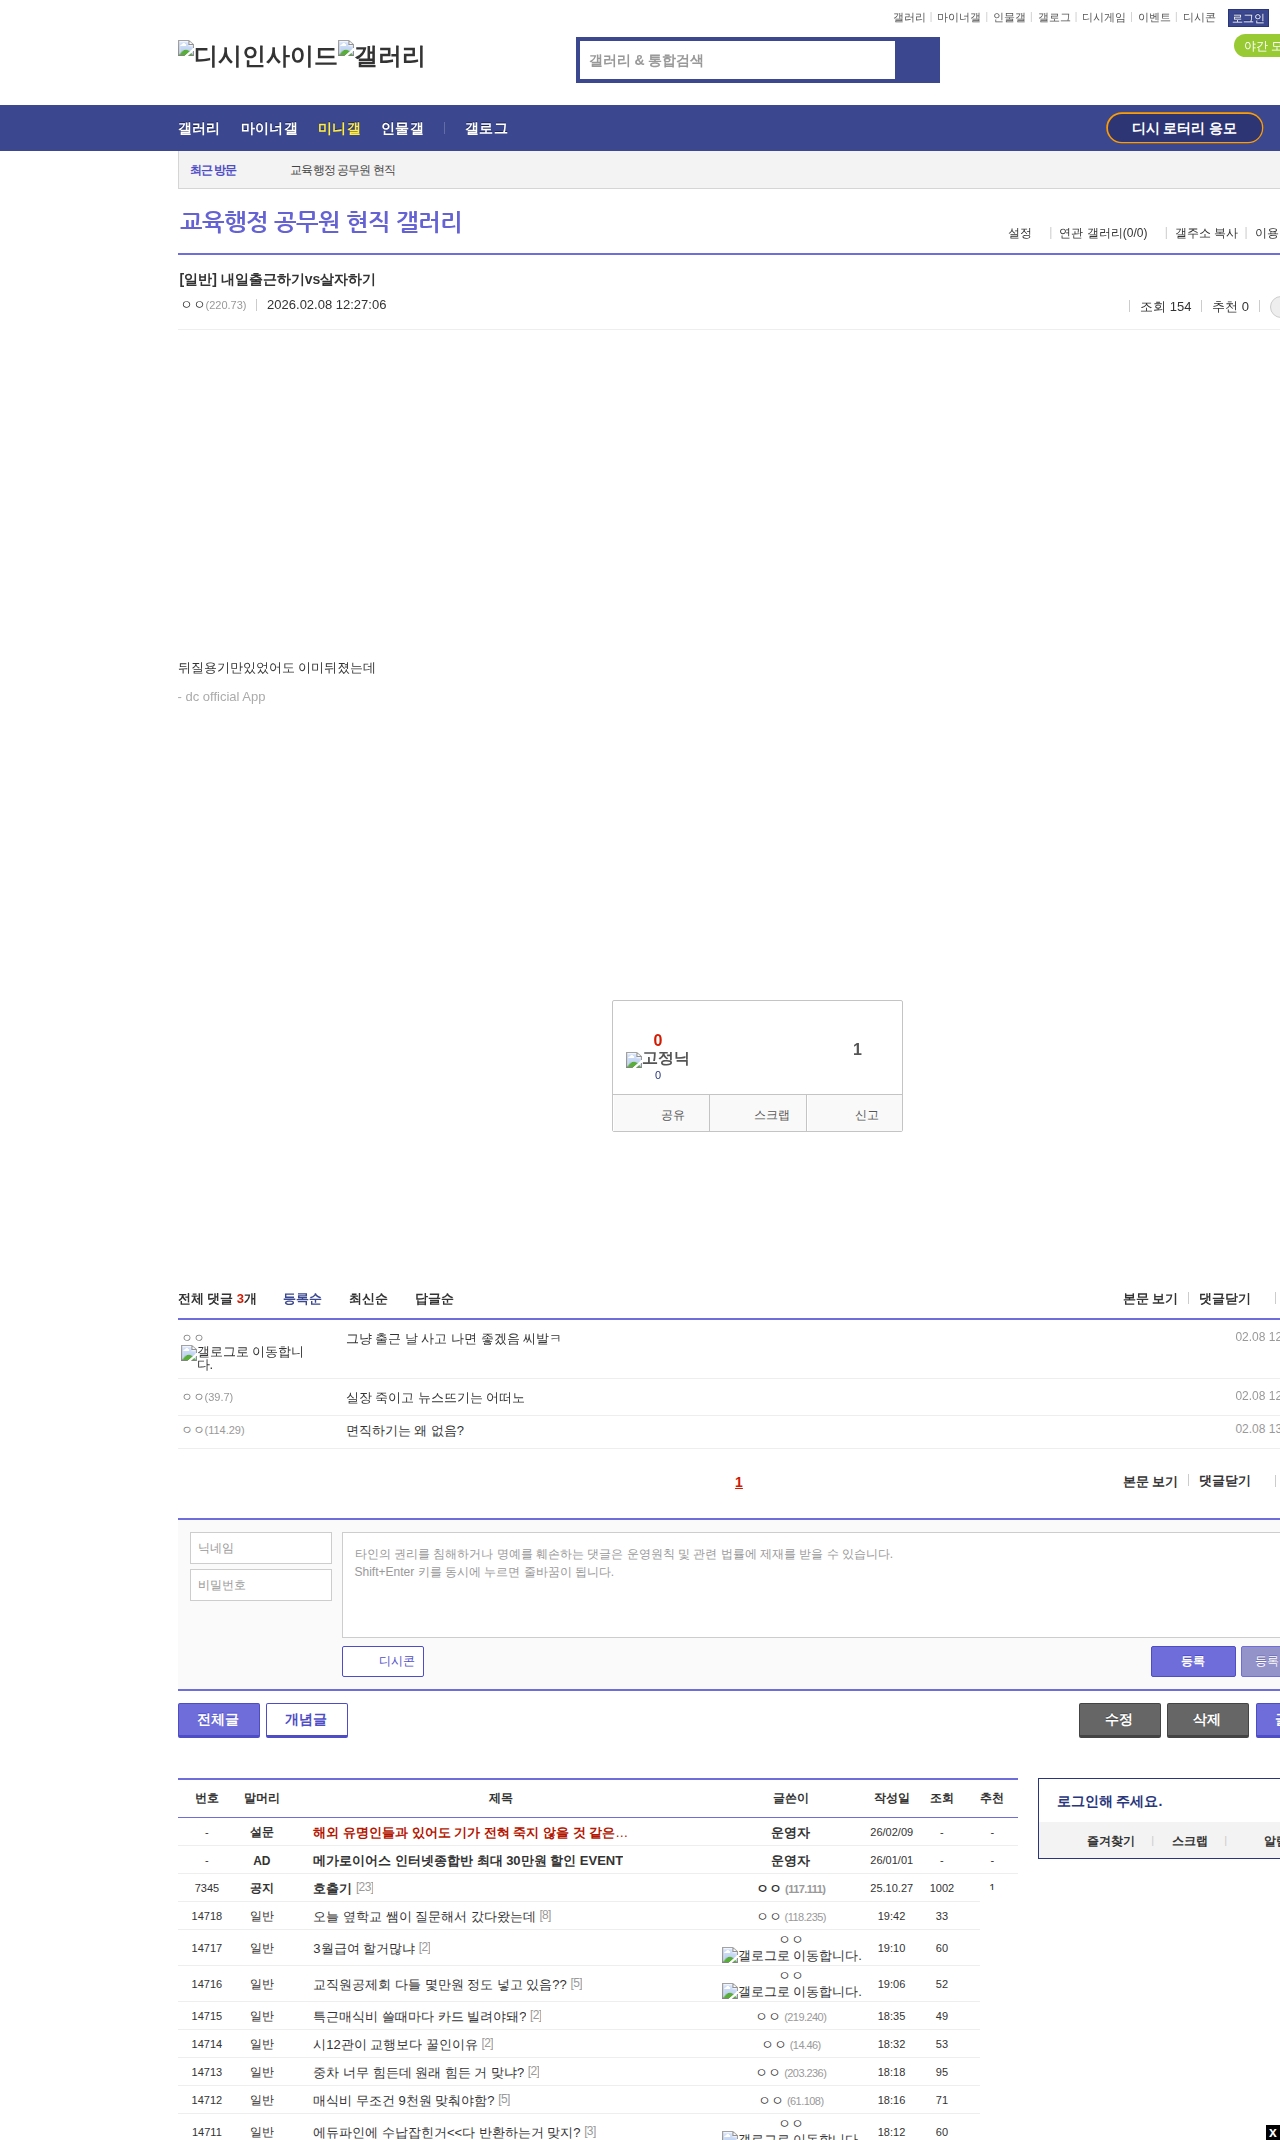Open the 설정 dropdown
The height and width of the screenshot is (2140, 1280).
pyautogui.click(x=1019, y=233)
